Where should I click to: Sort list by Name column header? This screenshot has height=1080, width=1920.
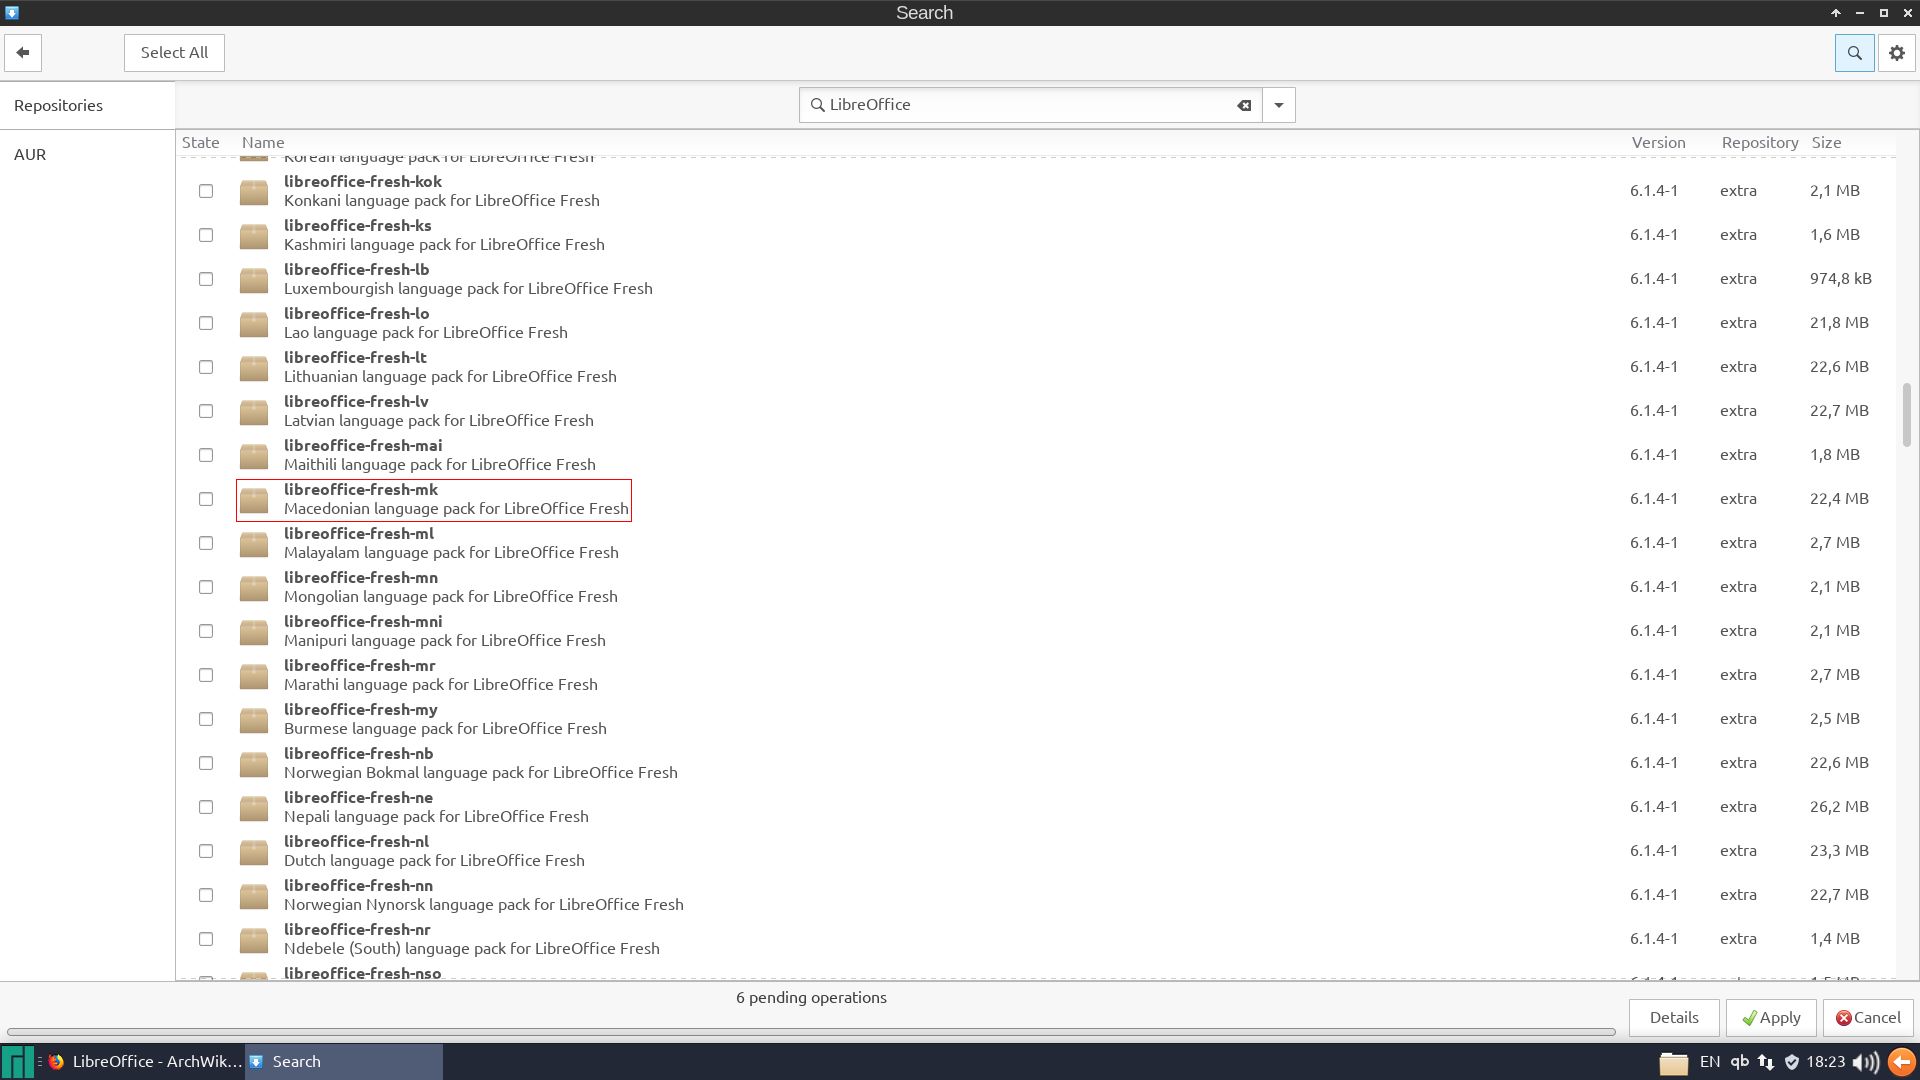point(263,143)
